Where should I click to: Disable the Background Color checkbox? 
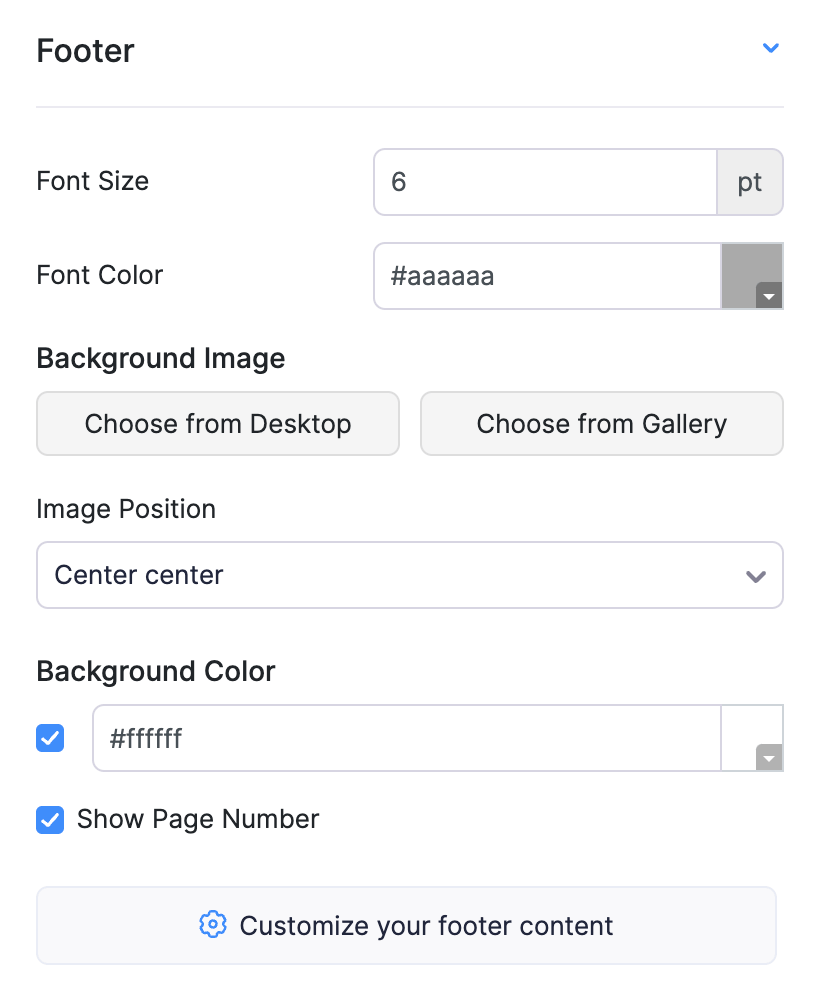(x=50, y=739)
